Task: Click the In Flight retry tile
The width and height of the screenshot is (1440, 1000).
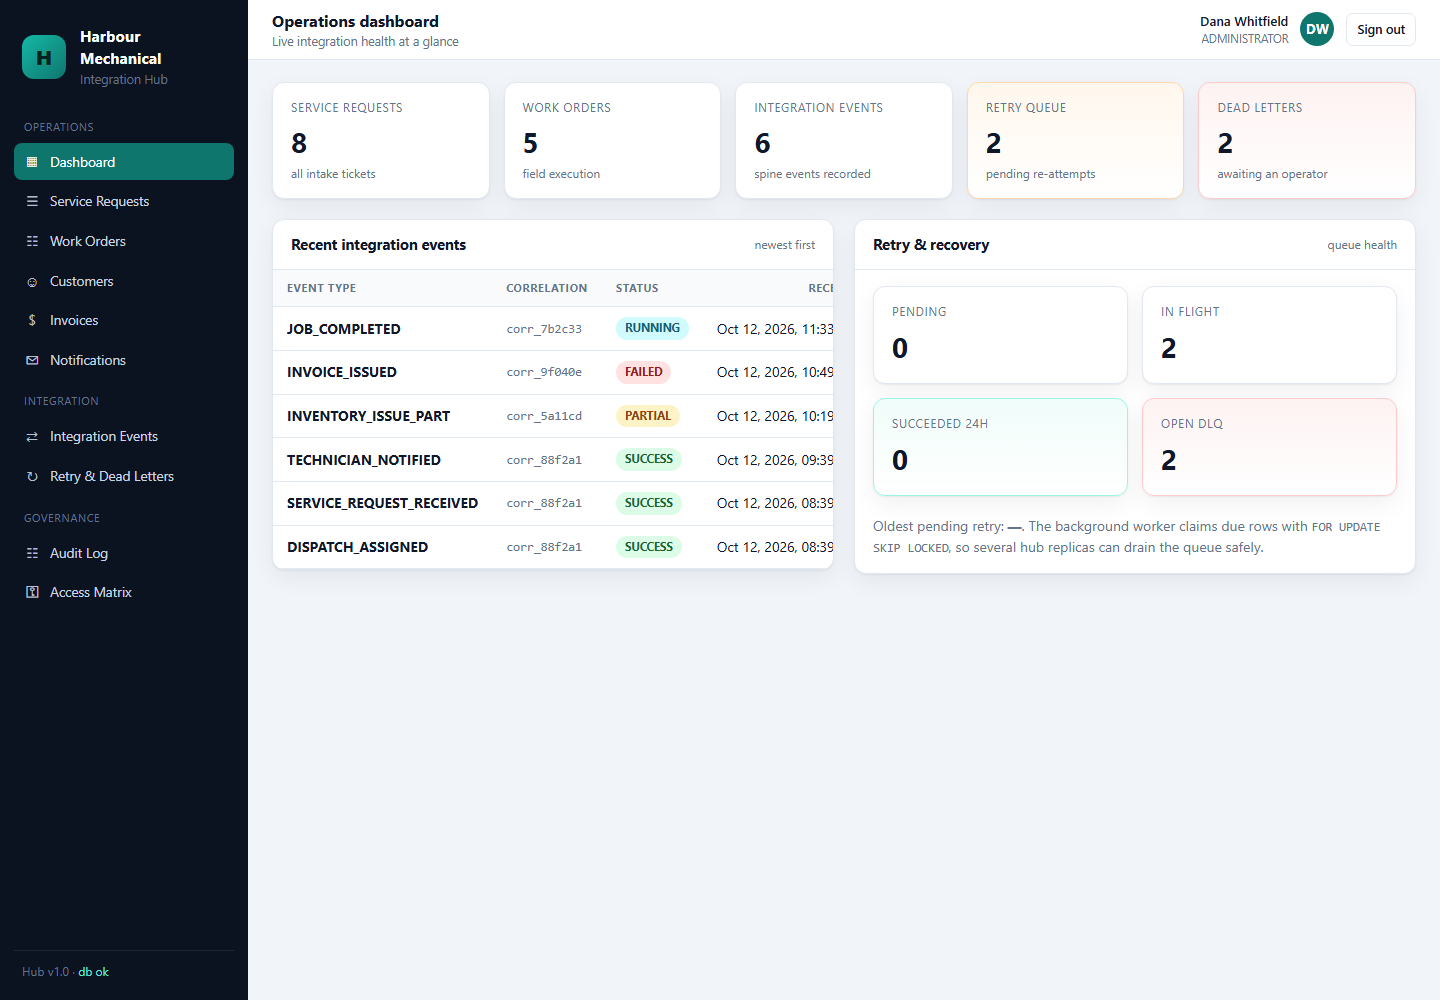Action: 1269,335
